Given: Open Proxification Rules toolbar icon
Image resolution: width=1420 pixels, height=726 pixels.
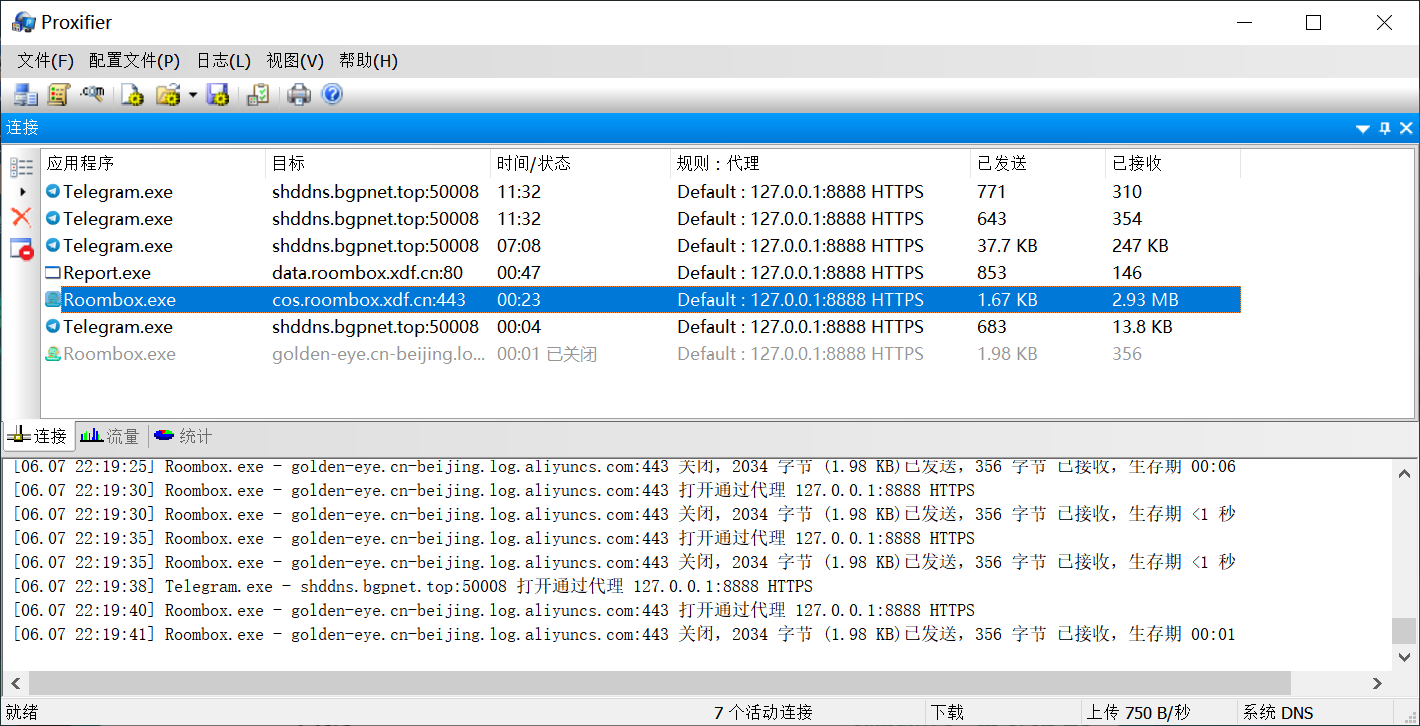Looking at the screenshot, I should pos(59,95).
